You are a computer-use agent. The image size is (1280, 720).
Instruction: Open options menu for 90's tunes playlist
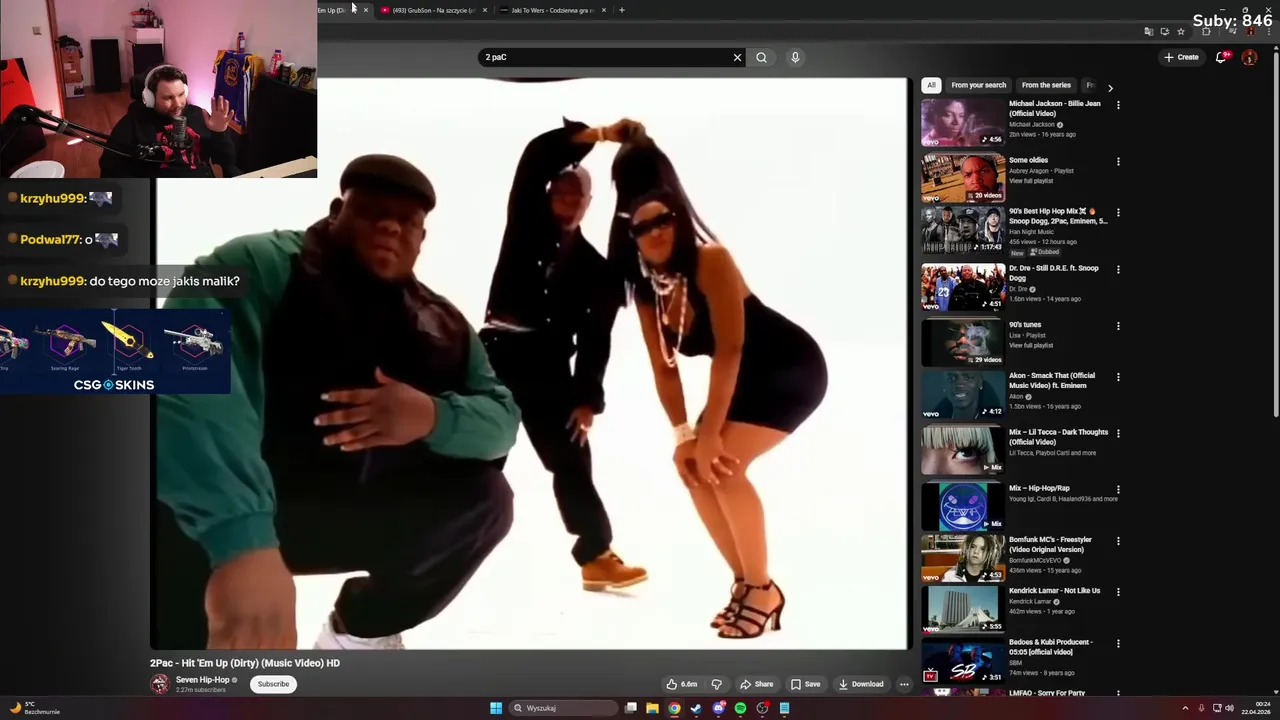point(1118,326)
